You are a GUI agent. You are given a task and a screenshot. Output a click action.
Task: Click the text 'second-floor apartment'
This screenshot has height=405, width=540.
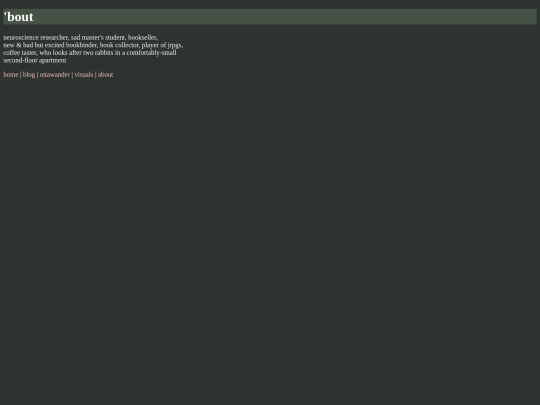coord(35,60)
